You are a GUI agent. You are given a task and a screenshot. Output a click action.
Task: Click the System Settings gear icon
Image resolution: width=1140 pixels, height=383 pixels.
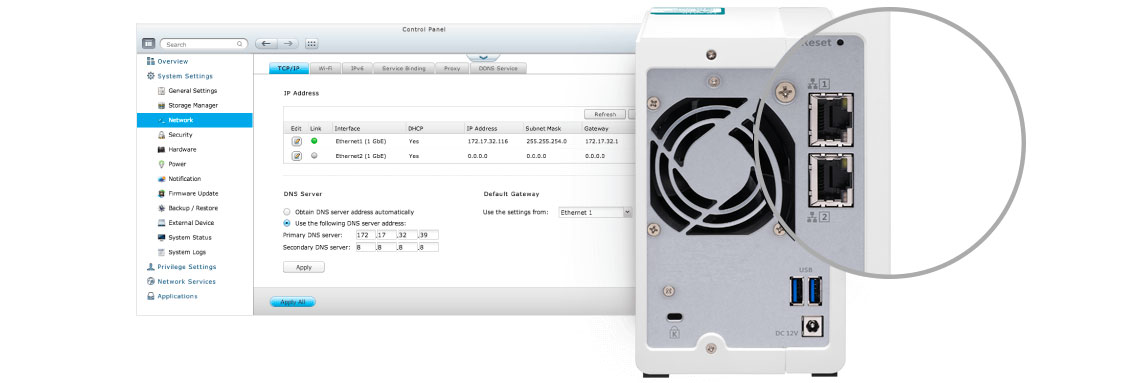click(x=150, y=76)
